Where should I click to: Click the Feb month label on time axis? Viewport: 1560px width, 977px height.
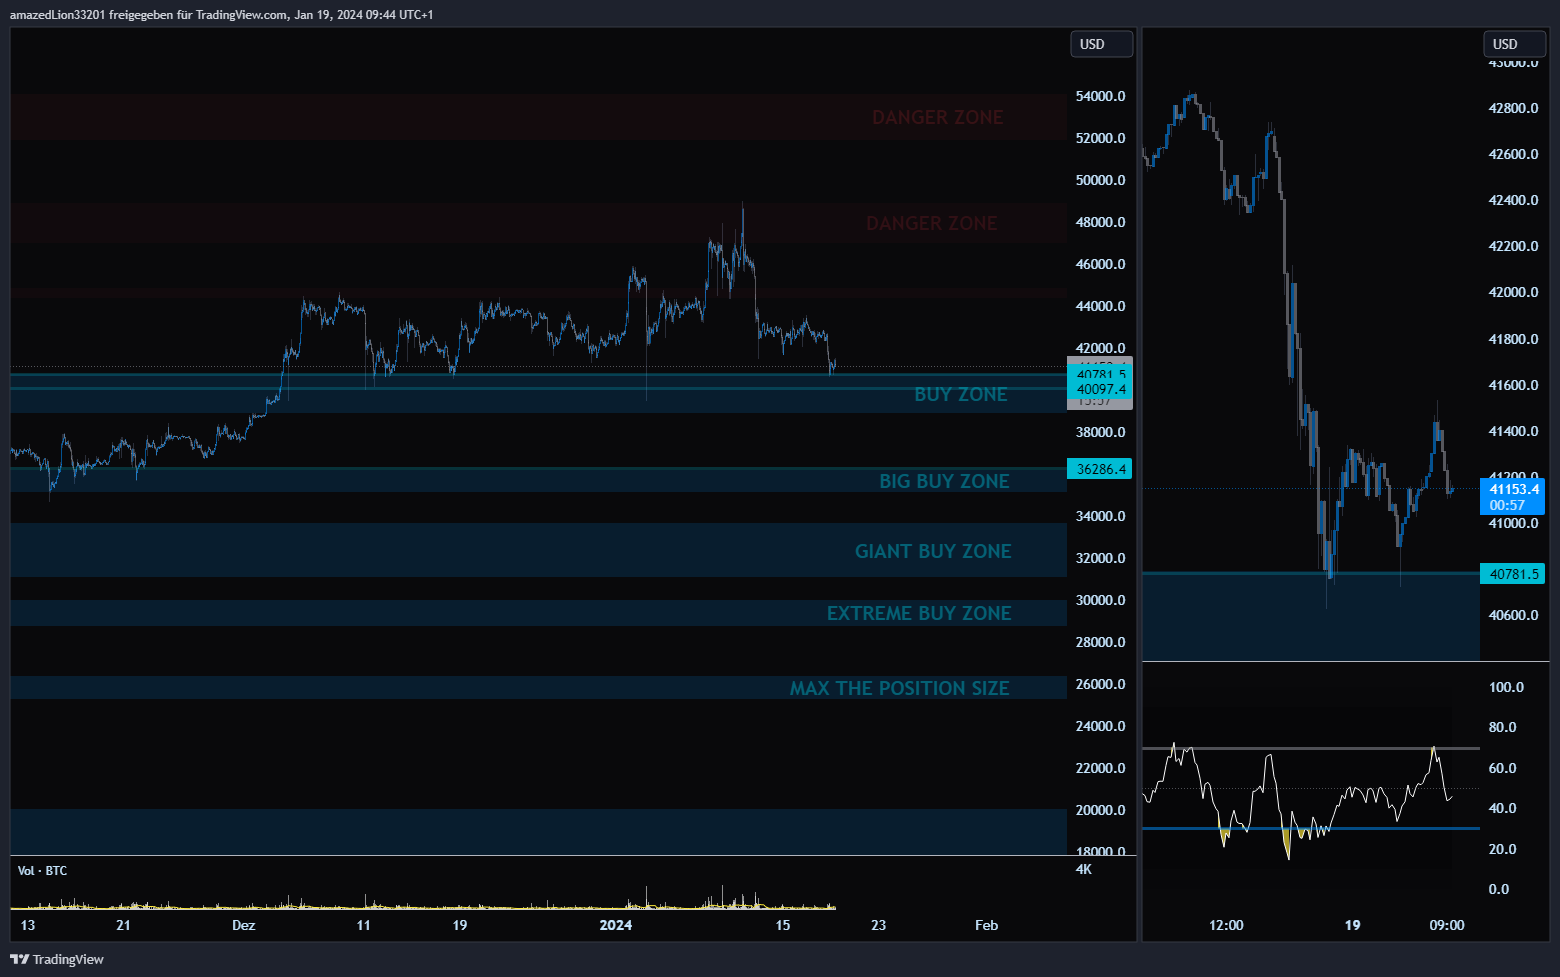(986, 925)
